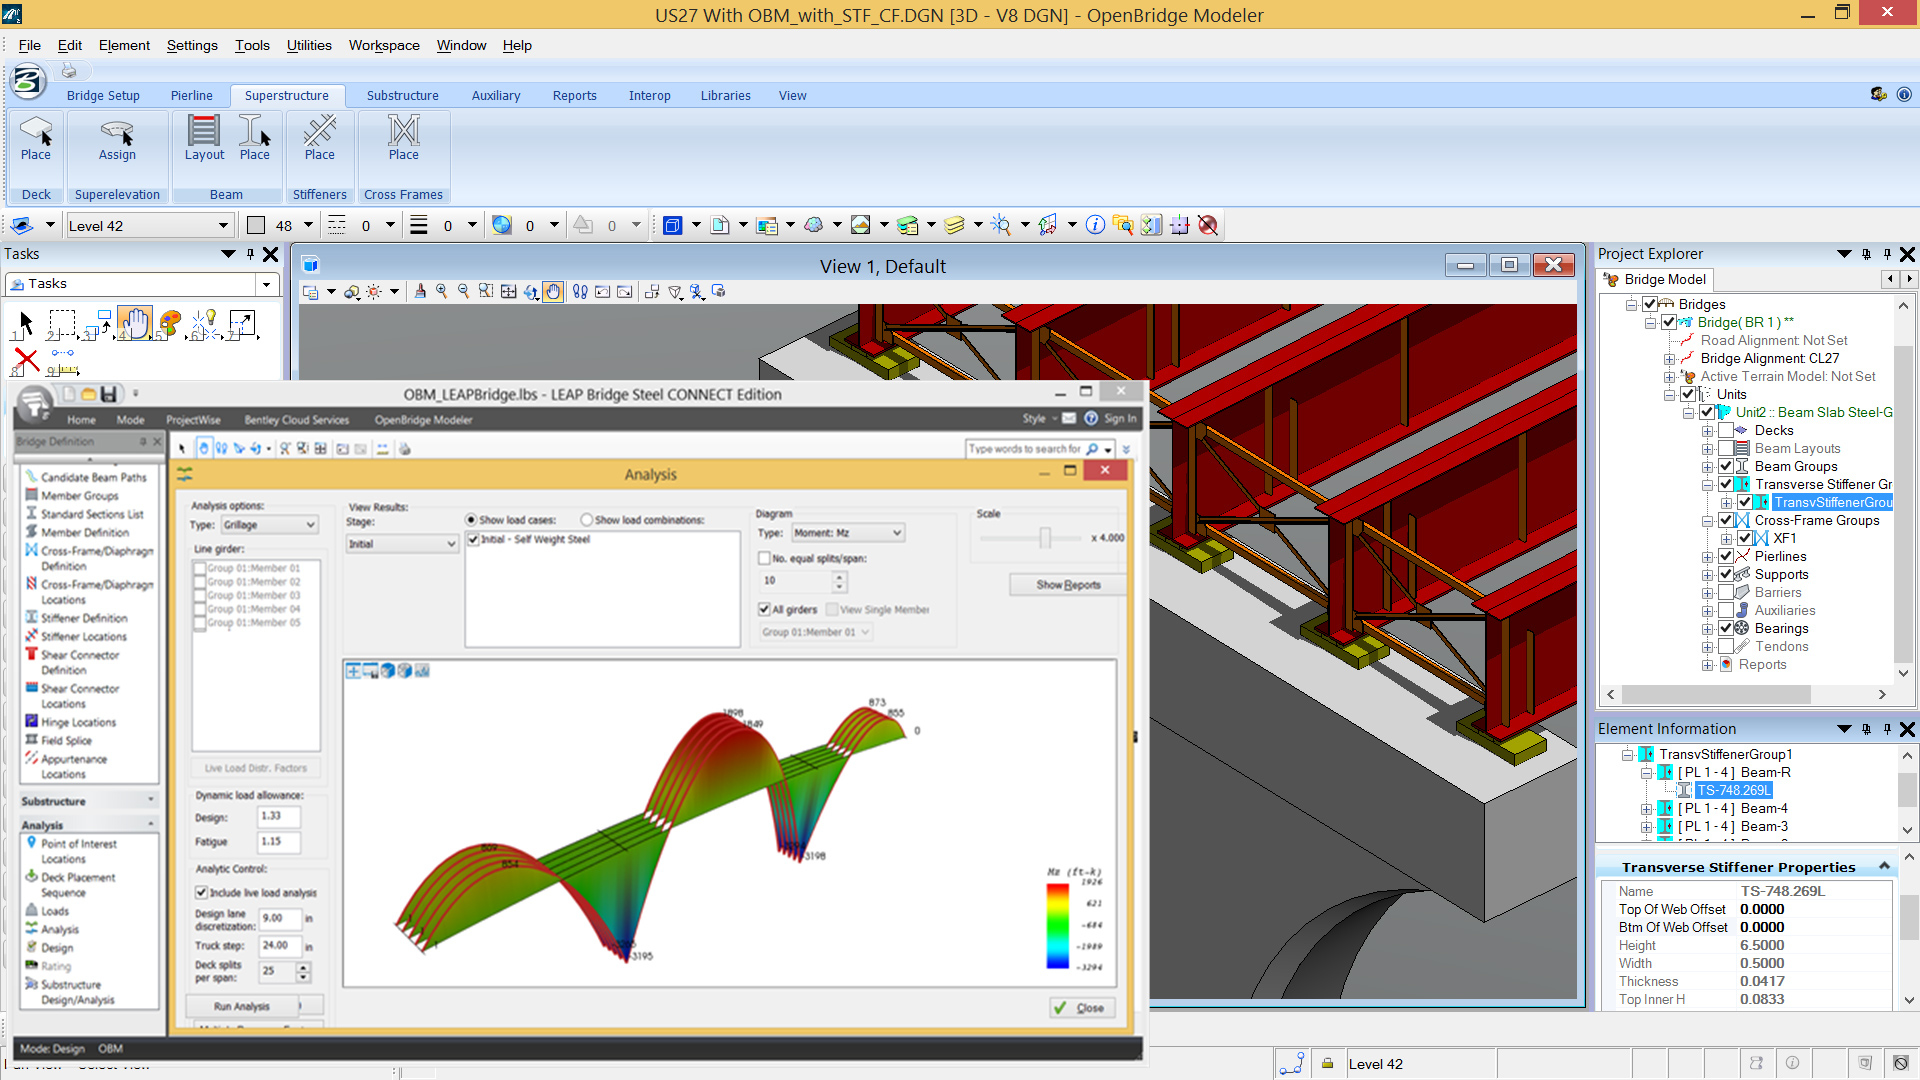Adjust the diagram Scale slider handle
1920x1080 pixels.
1045,538
